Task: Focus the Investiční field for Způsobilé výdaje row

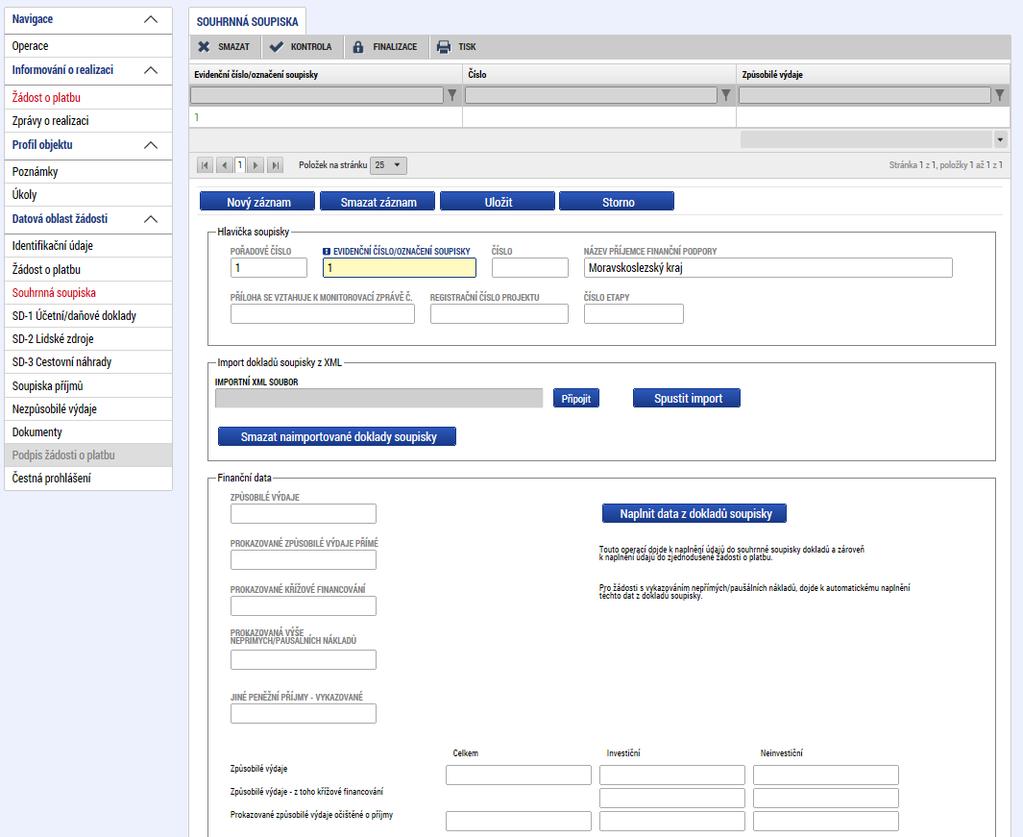Action: click(x=672, y=775)
